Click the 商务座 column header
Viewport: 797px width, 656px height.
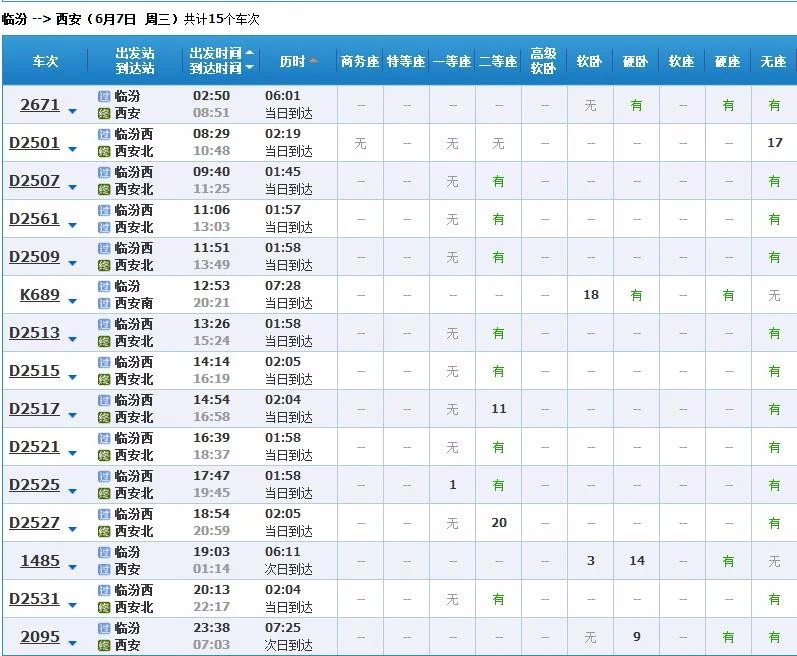point(360,61)
